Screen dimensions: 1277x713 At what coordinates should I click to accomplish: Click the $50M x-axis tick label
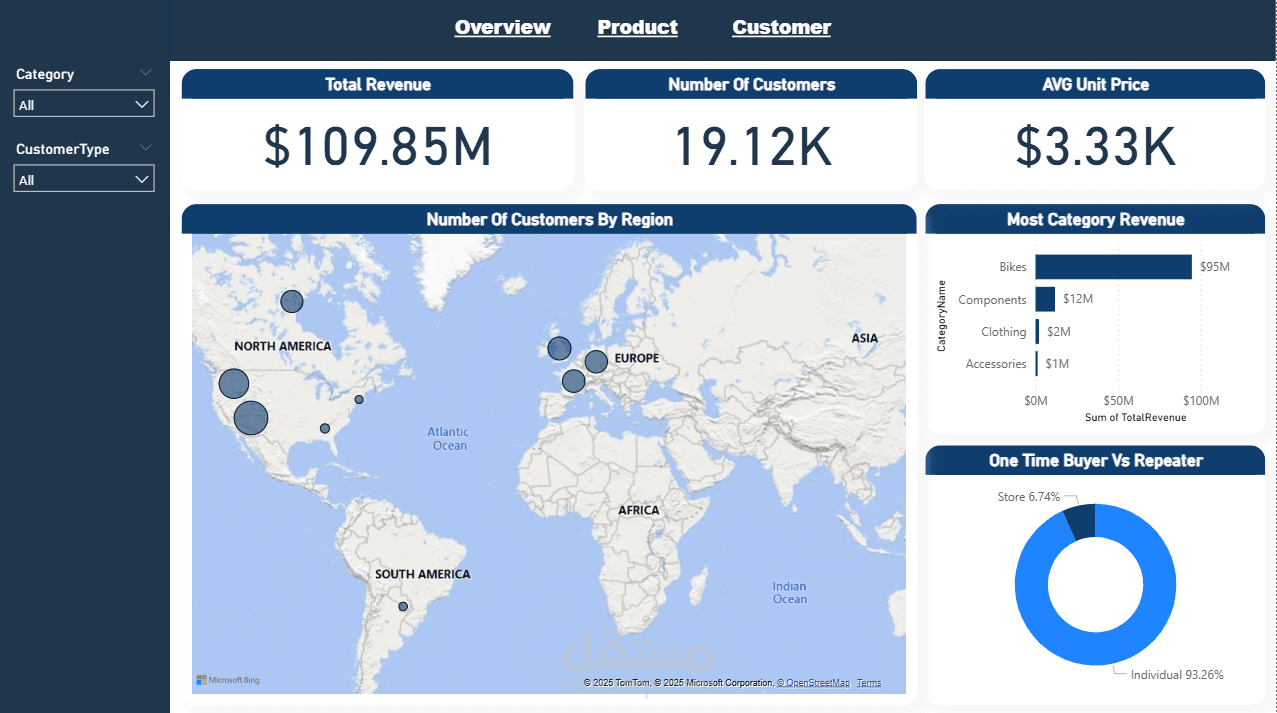(1118, 401)
